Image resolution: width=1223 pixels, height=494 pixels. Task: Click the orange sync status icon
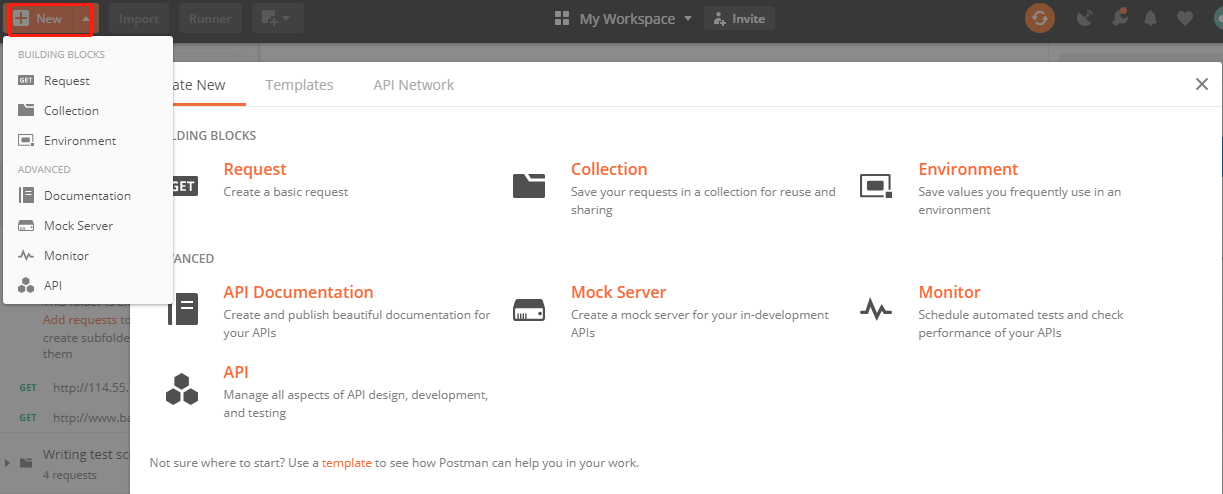pyautogui.click(x=1040, y=18)
